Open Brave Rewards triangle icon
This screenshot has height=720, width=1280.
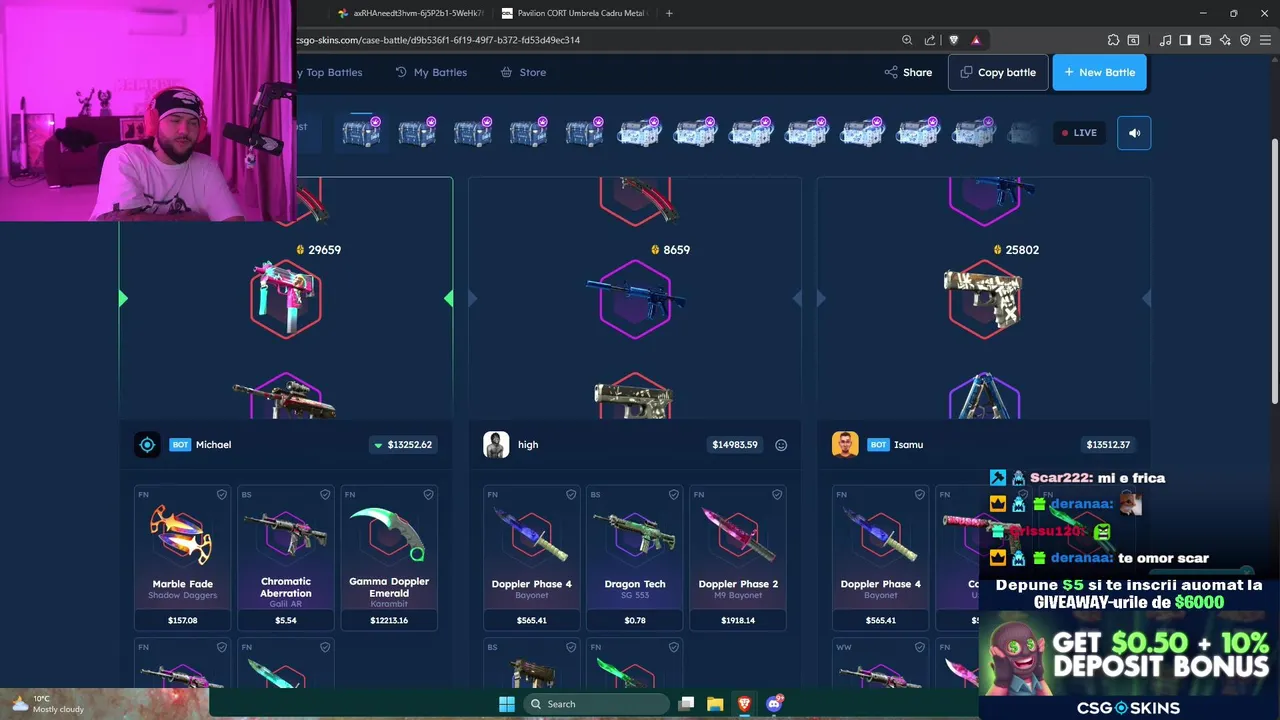[x=976, y=40]
